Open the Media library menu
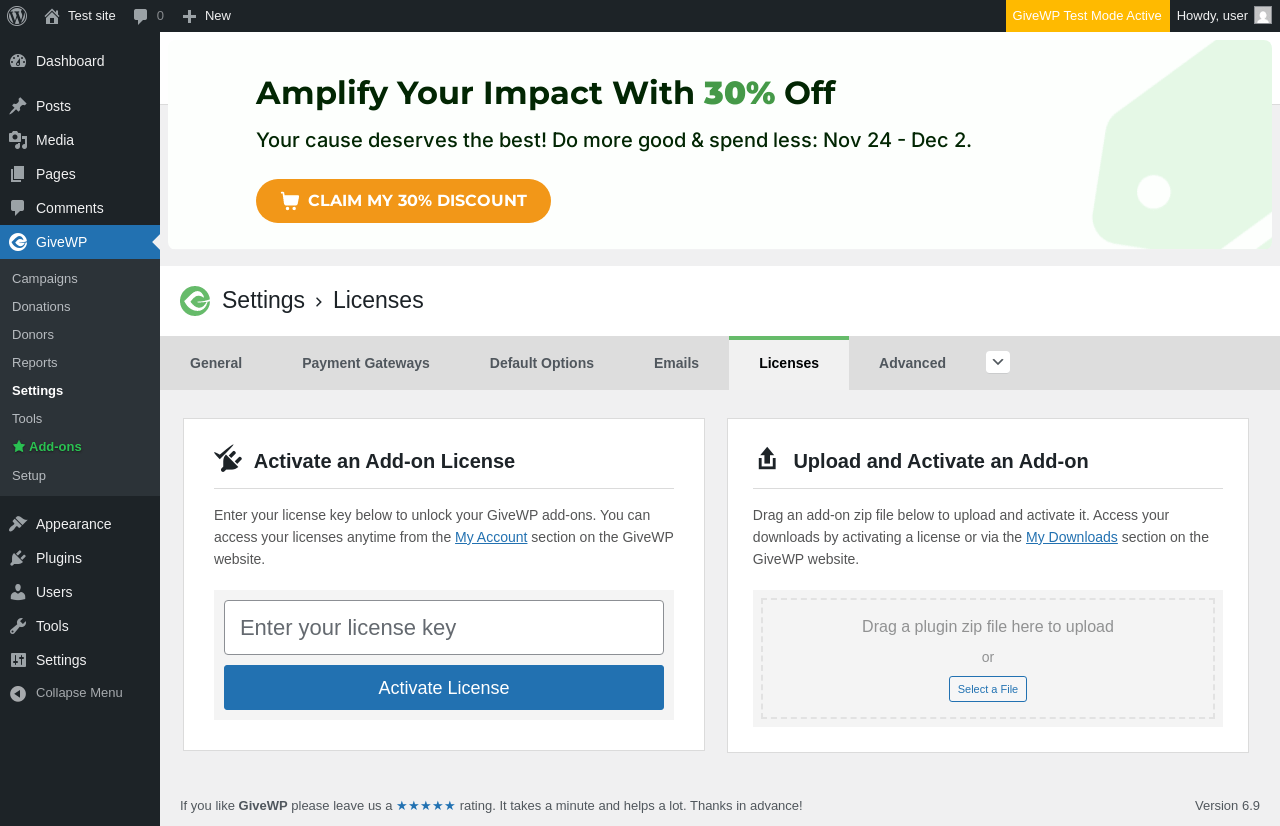The image size is (1280, 826). click(x=55, y=140)
